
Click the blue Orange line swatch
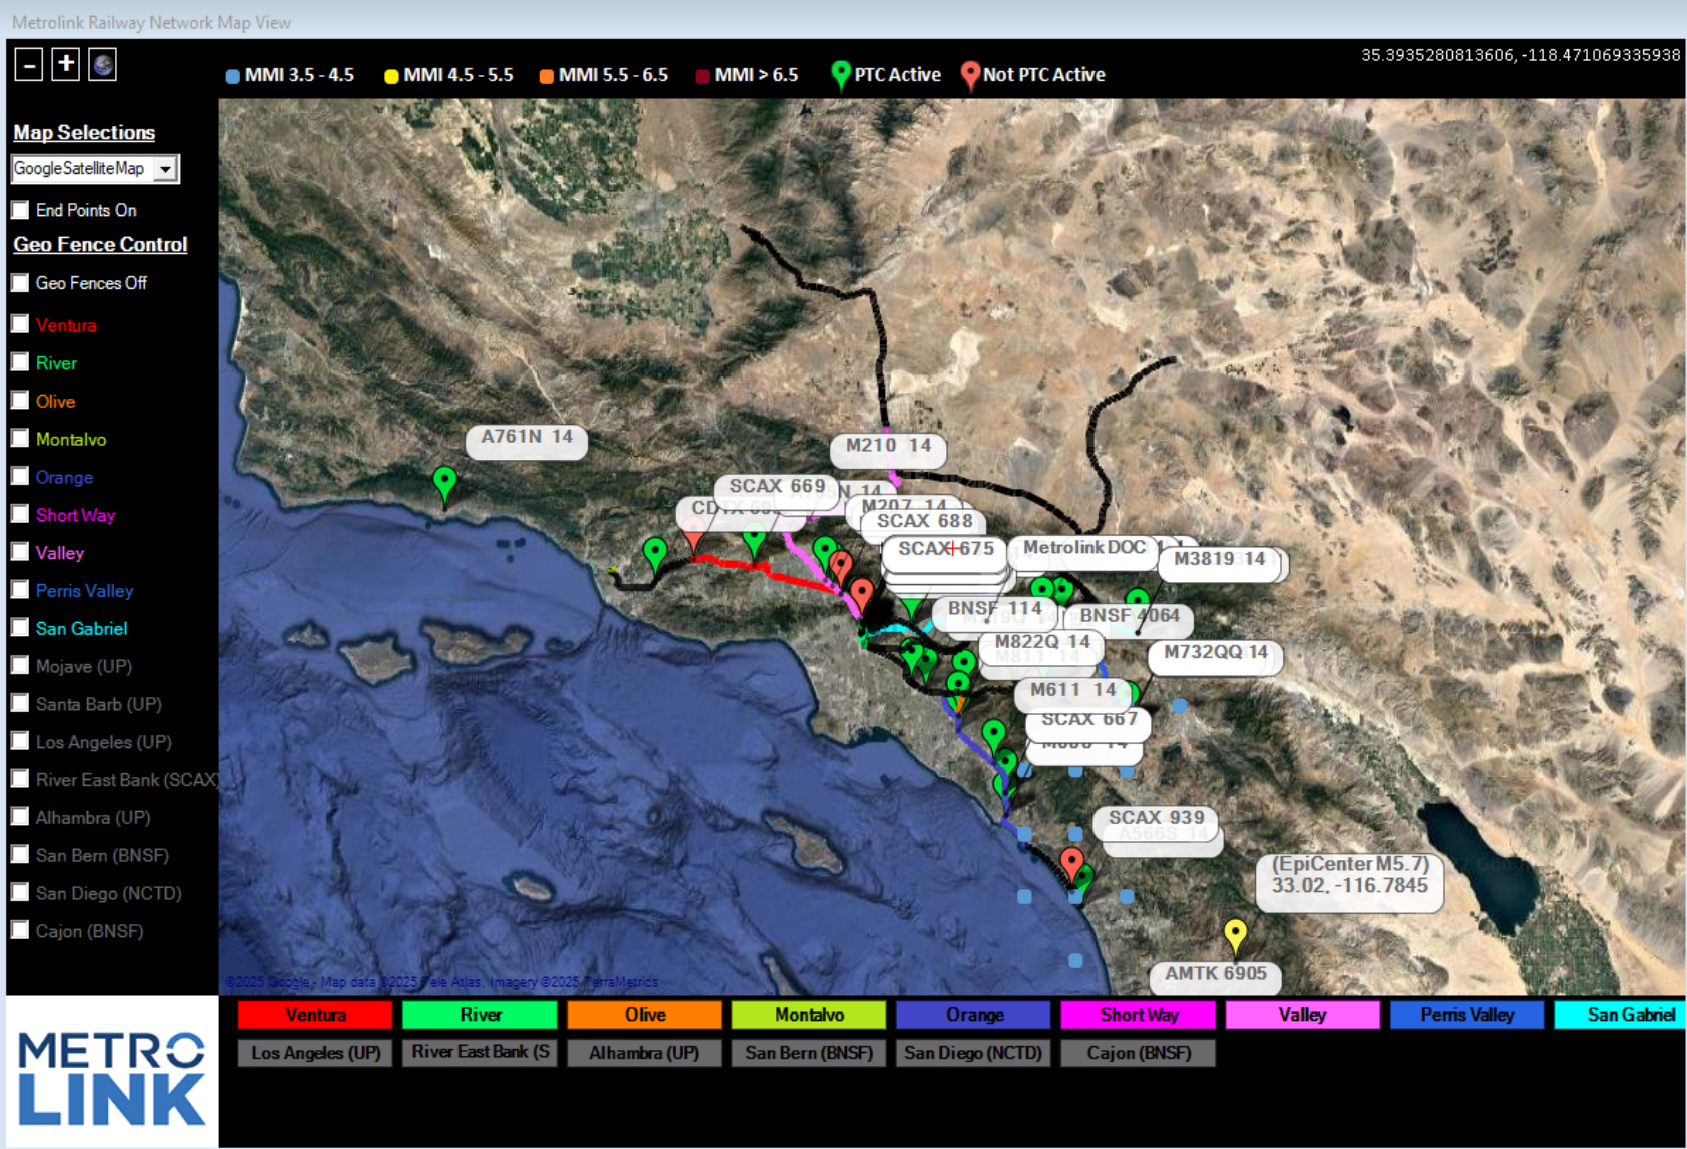coord(973,1015)
